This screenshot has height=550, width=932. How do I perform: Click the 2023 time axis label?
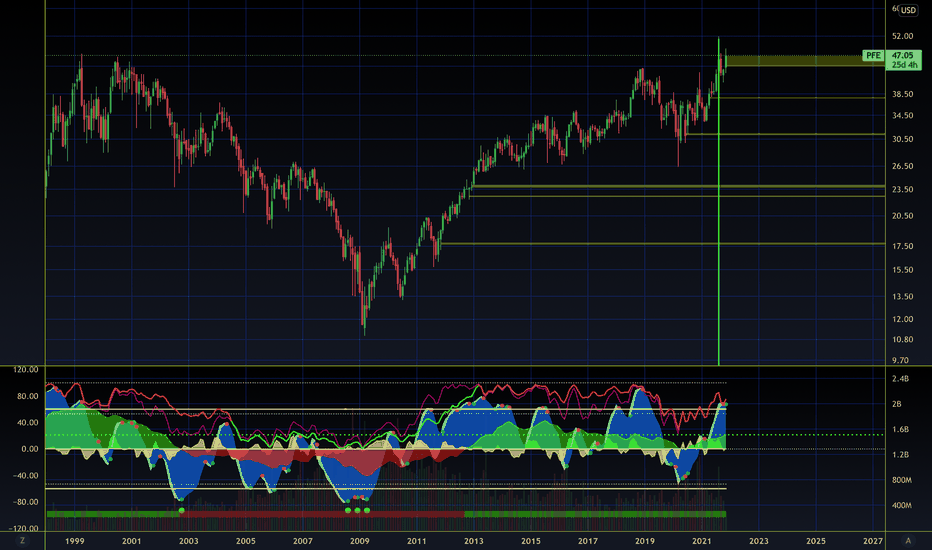click(758, 540)
